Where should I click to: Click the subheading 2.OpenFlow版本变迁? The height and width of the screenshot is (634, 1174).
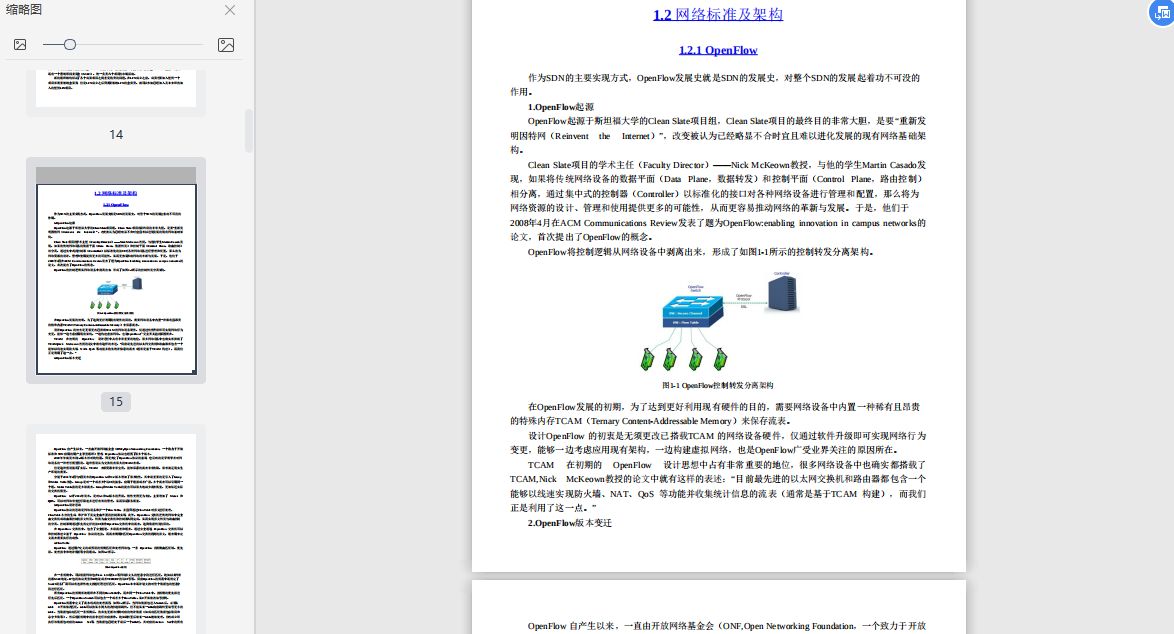(x=570, y=523)
